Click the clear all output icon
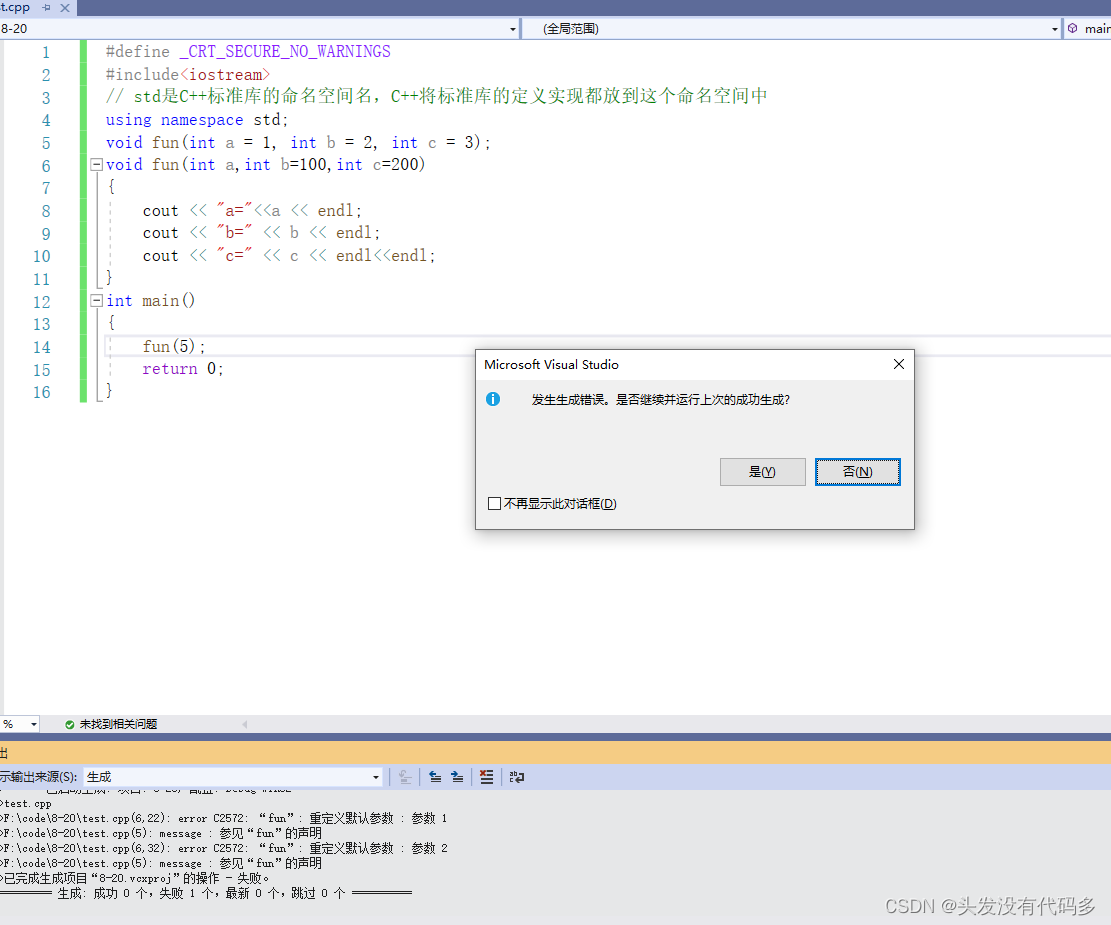Image resolution: width=1111 pixels, height=925 pixels. 486,776
